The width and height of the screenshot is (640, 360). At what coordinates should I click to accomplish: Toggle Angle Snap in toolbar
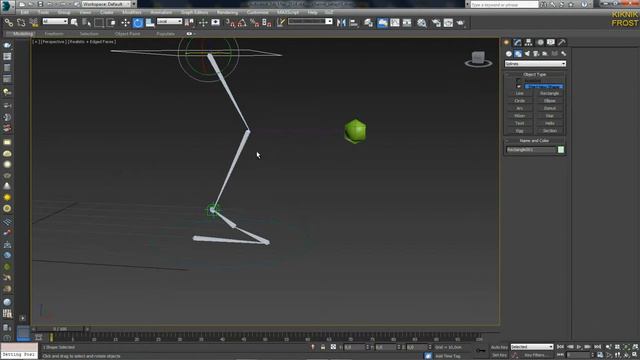click(x=242, y=23)
